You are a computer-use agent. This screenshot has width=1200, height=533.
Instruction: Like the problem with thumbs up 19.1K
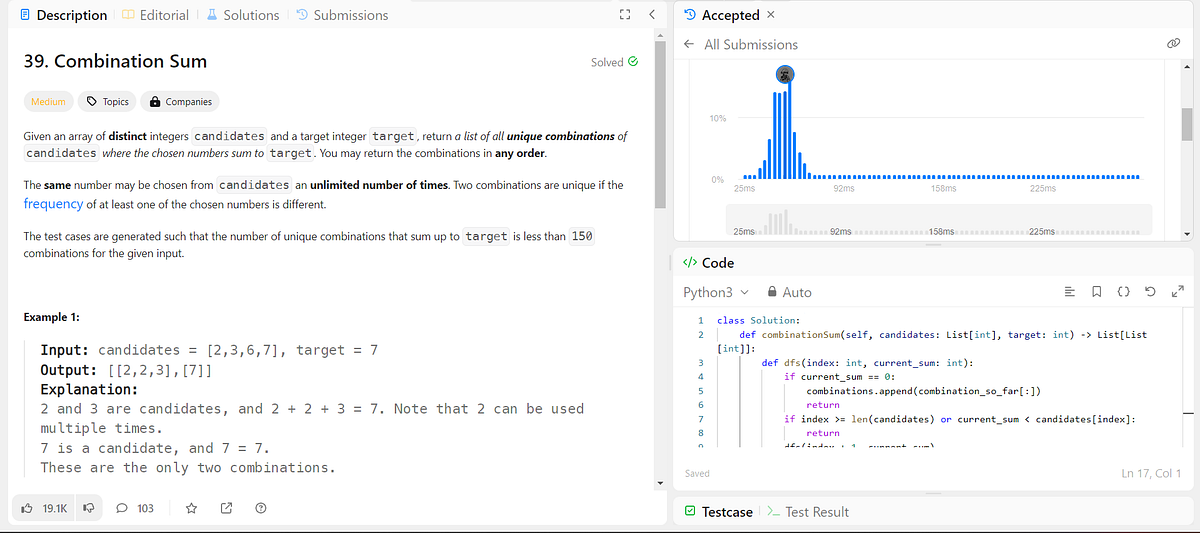click(45, 508)
